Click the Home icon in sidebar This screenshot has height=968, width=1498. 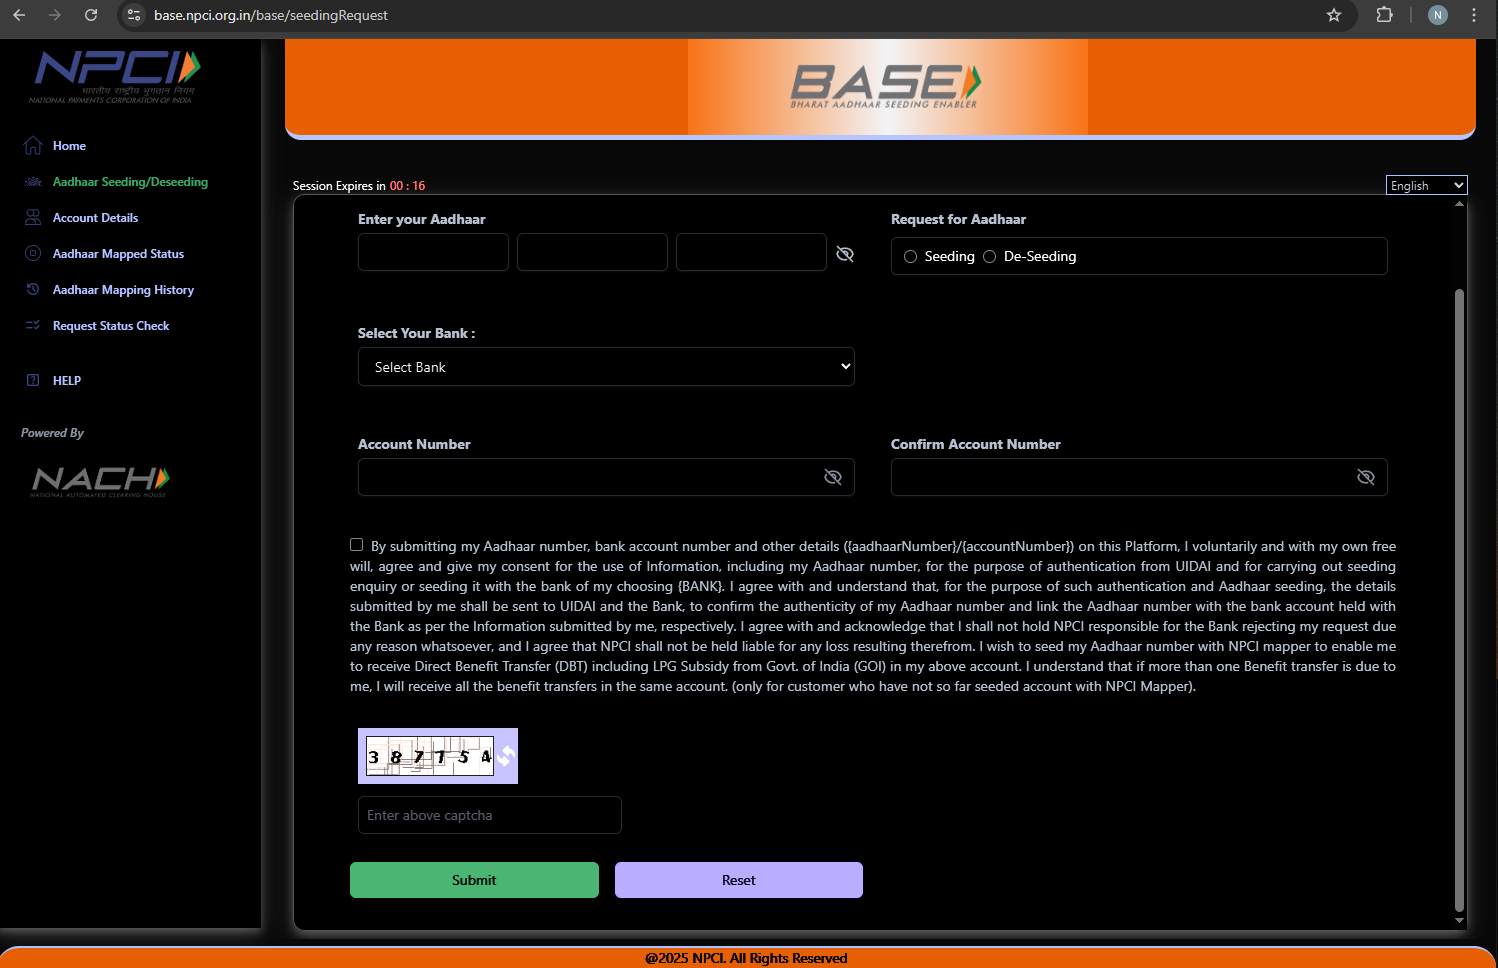click(33, 146)
